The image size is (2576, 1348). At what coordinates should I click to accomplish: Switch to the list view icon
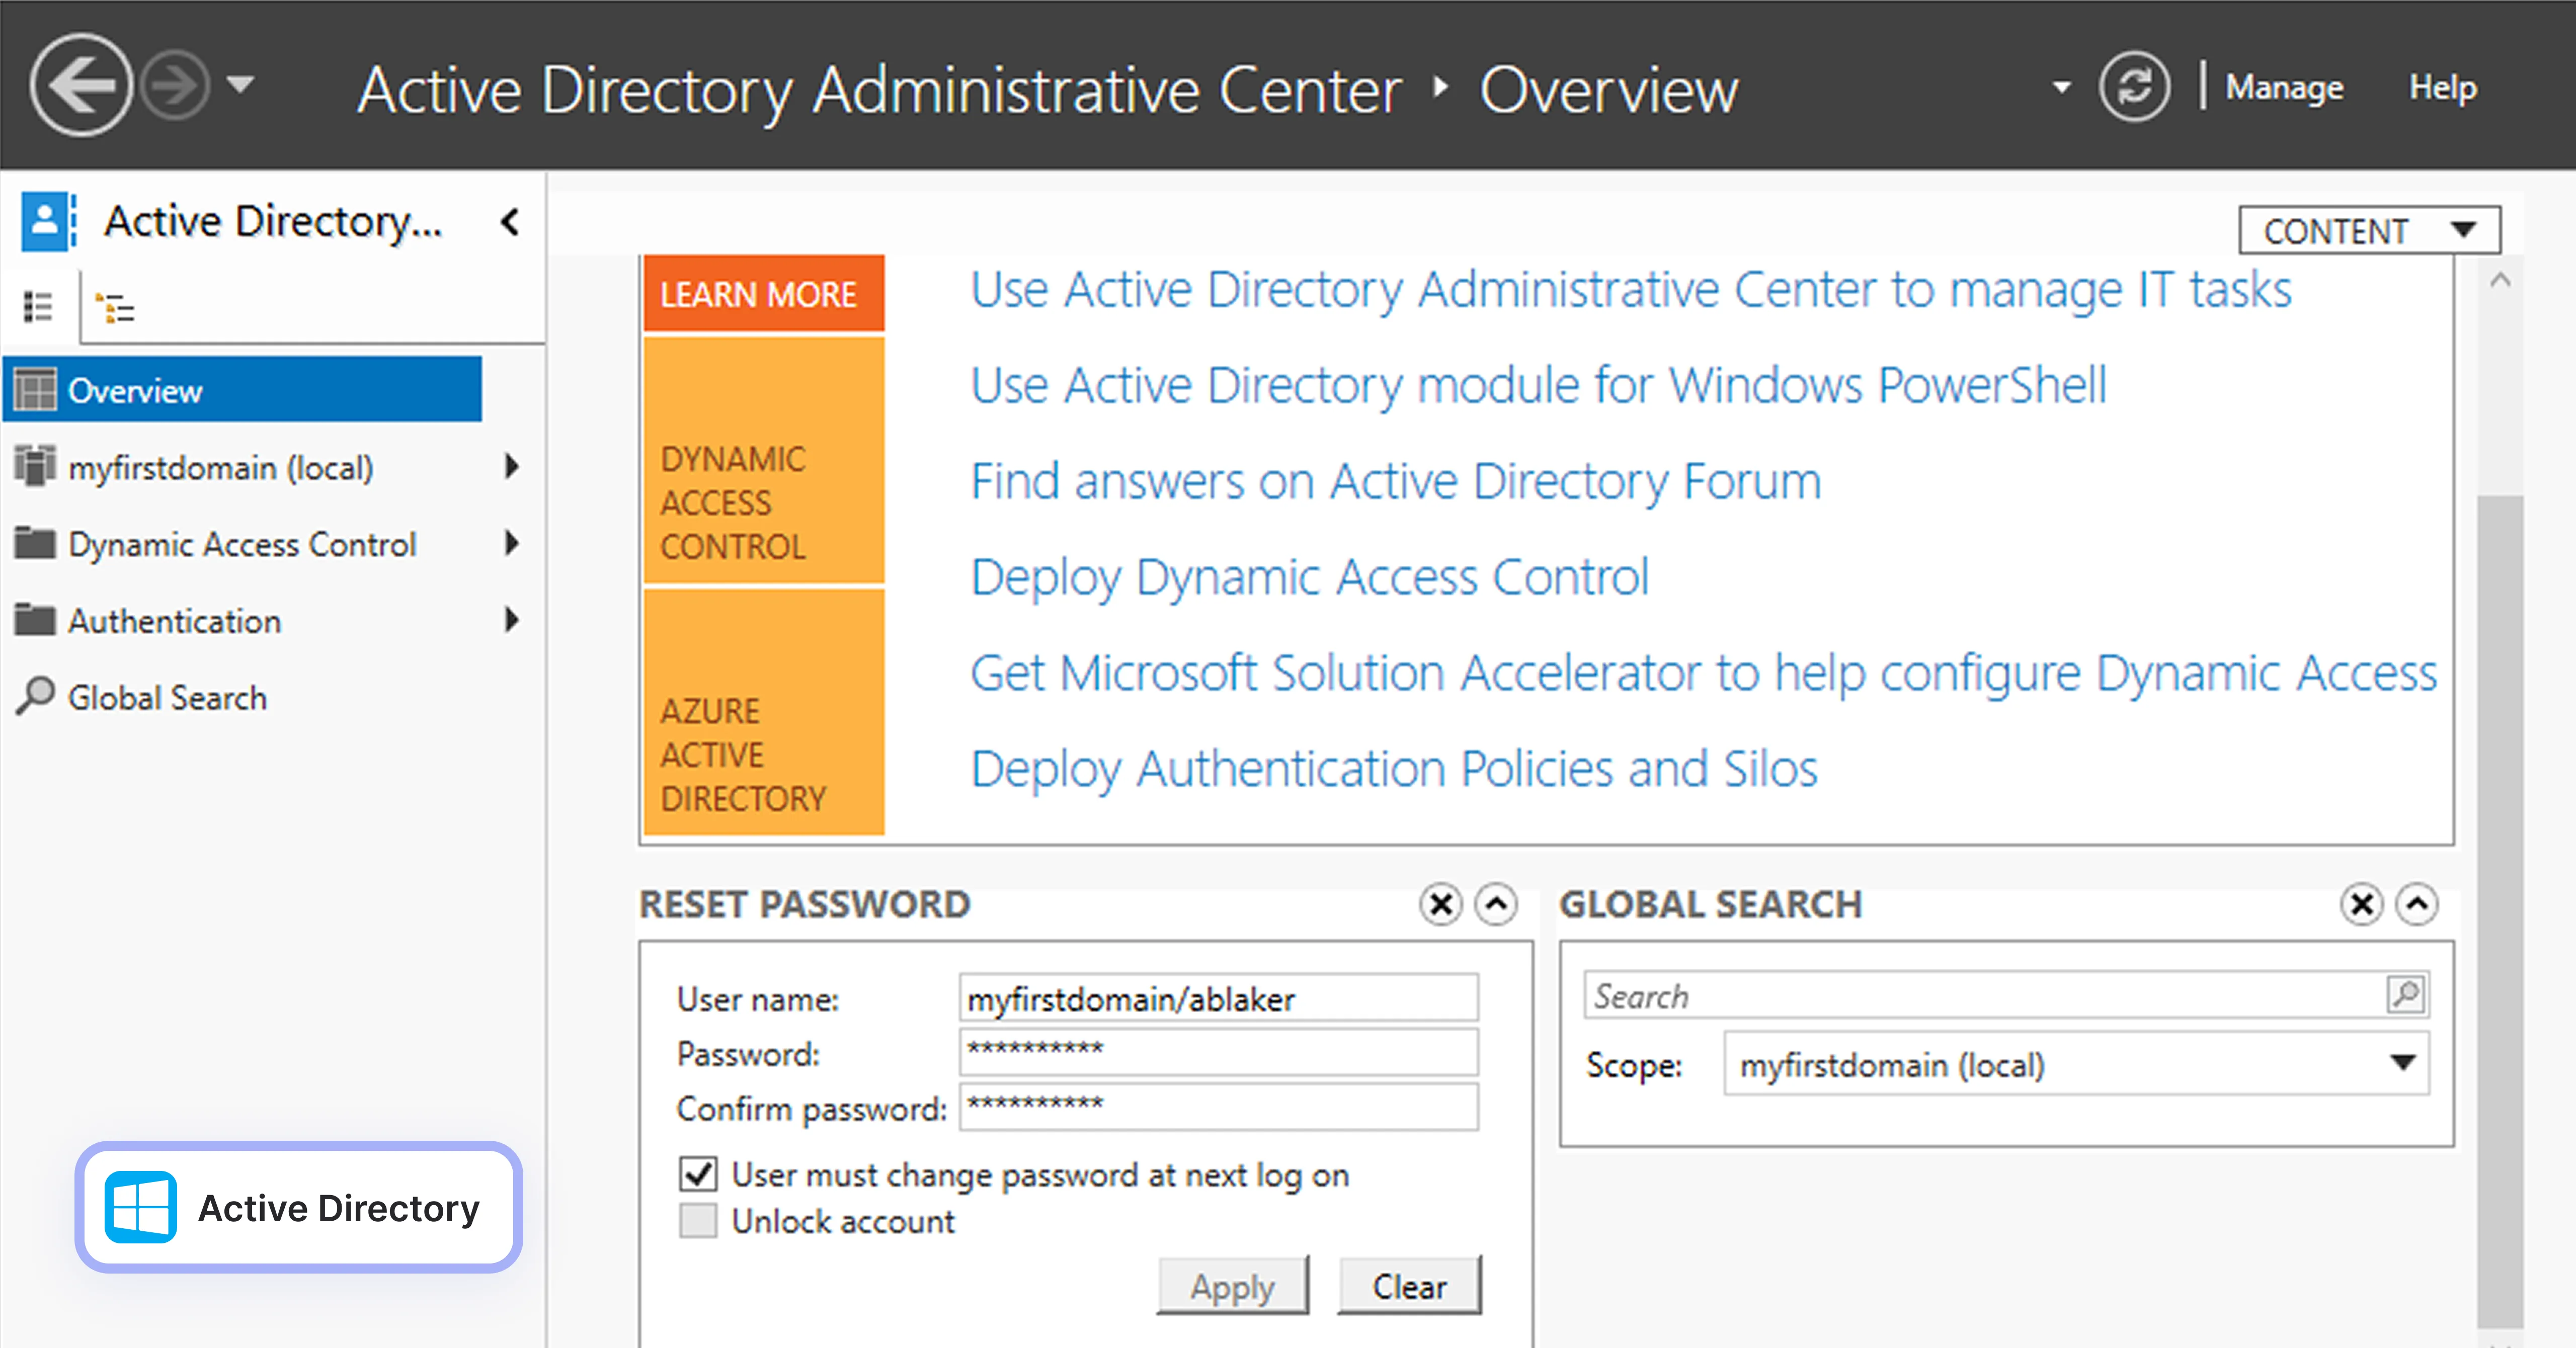pyautogui.click(x=38, y=306)
